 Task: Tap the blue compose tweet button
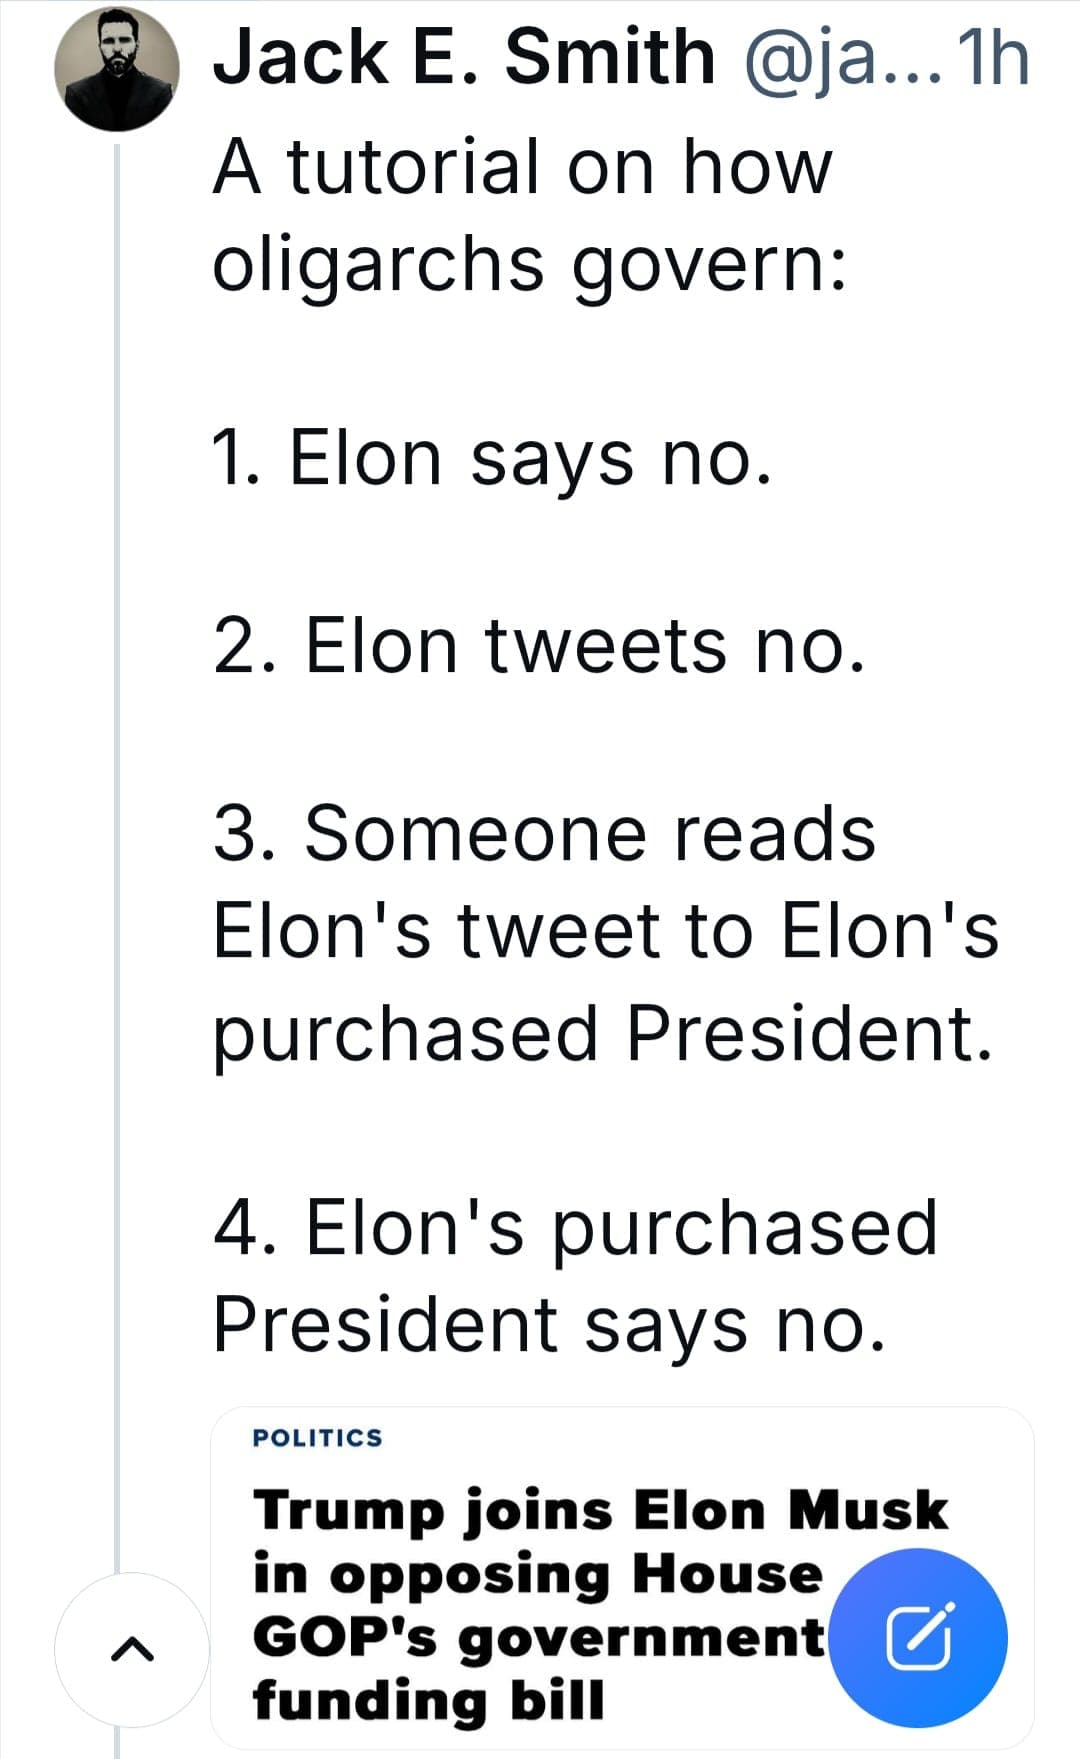coord(919,1638)
